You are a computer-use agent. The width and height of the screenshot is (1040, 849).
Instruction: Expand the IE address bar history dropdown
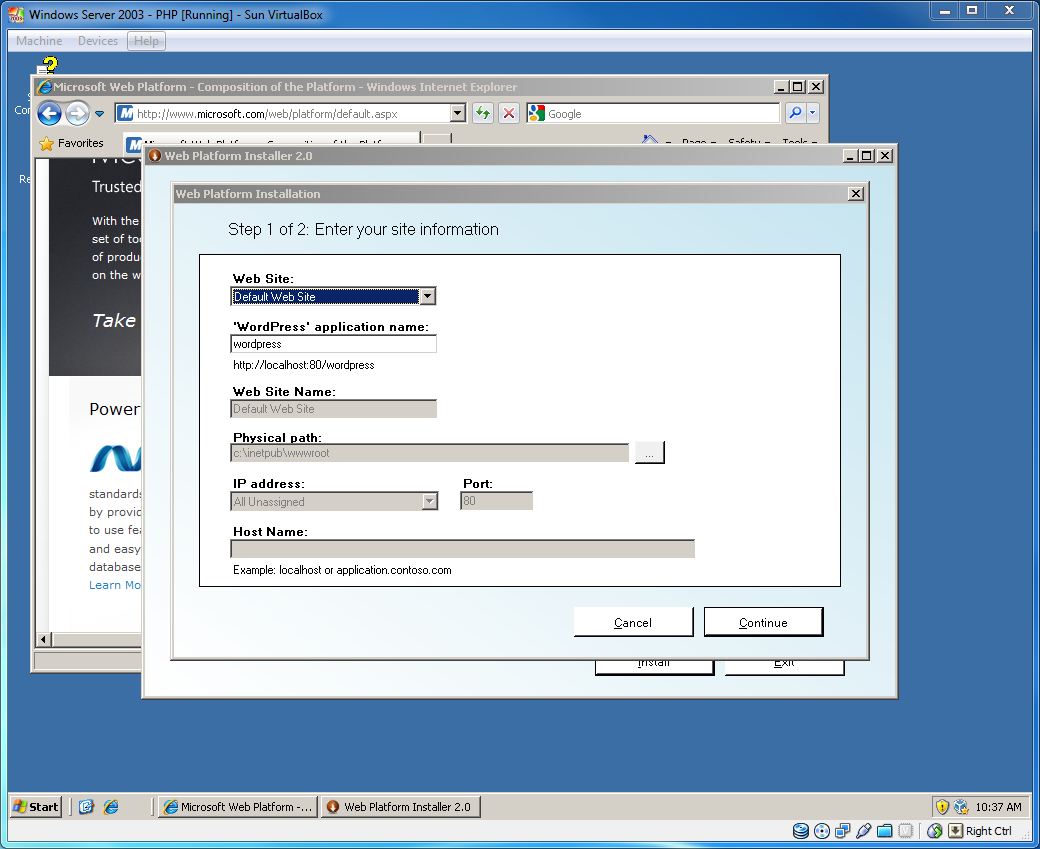[x=458, y=113]
